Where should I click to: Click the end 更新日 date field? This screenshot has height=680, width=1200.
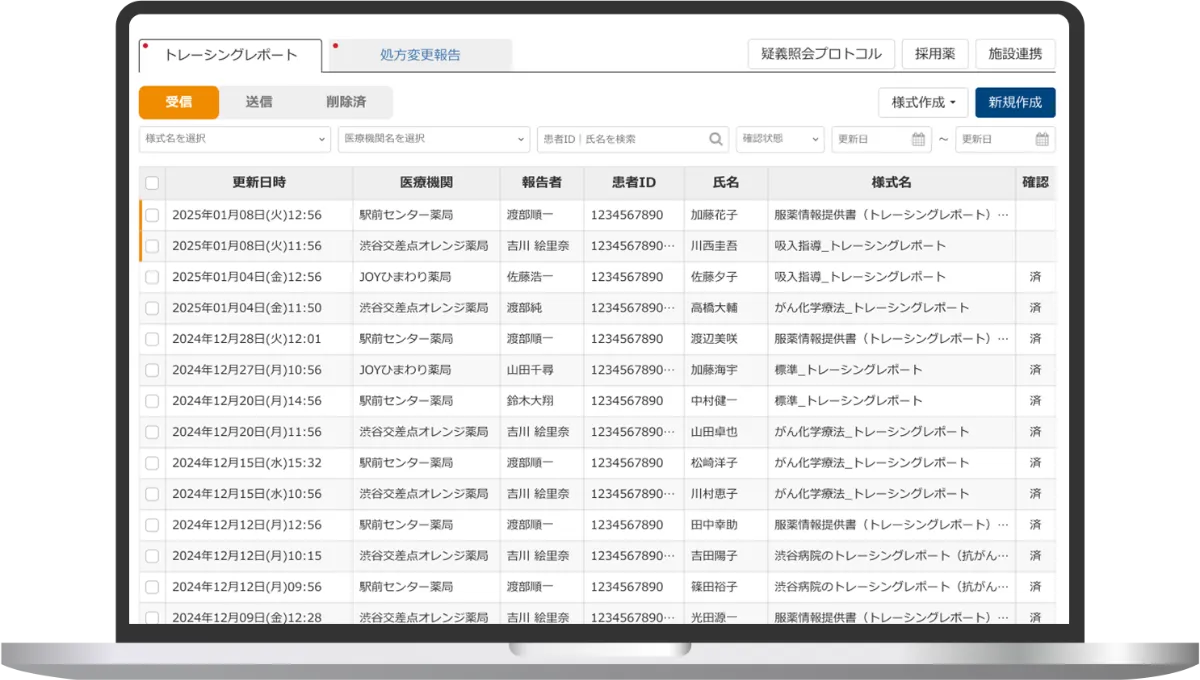pos(1005,139)
